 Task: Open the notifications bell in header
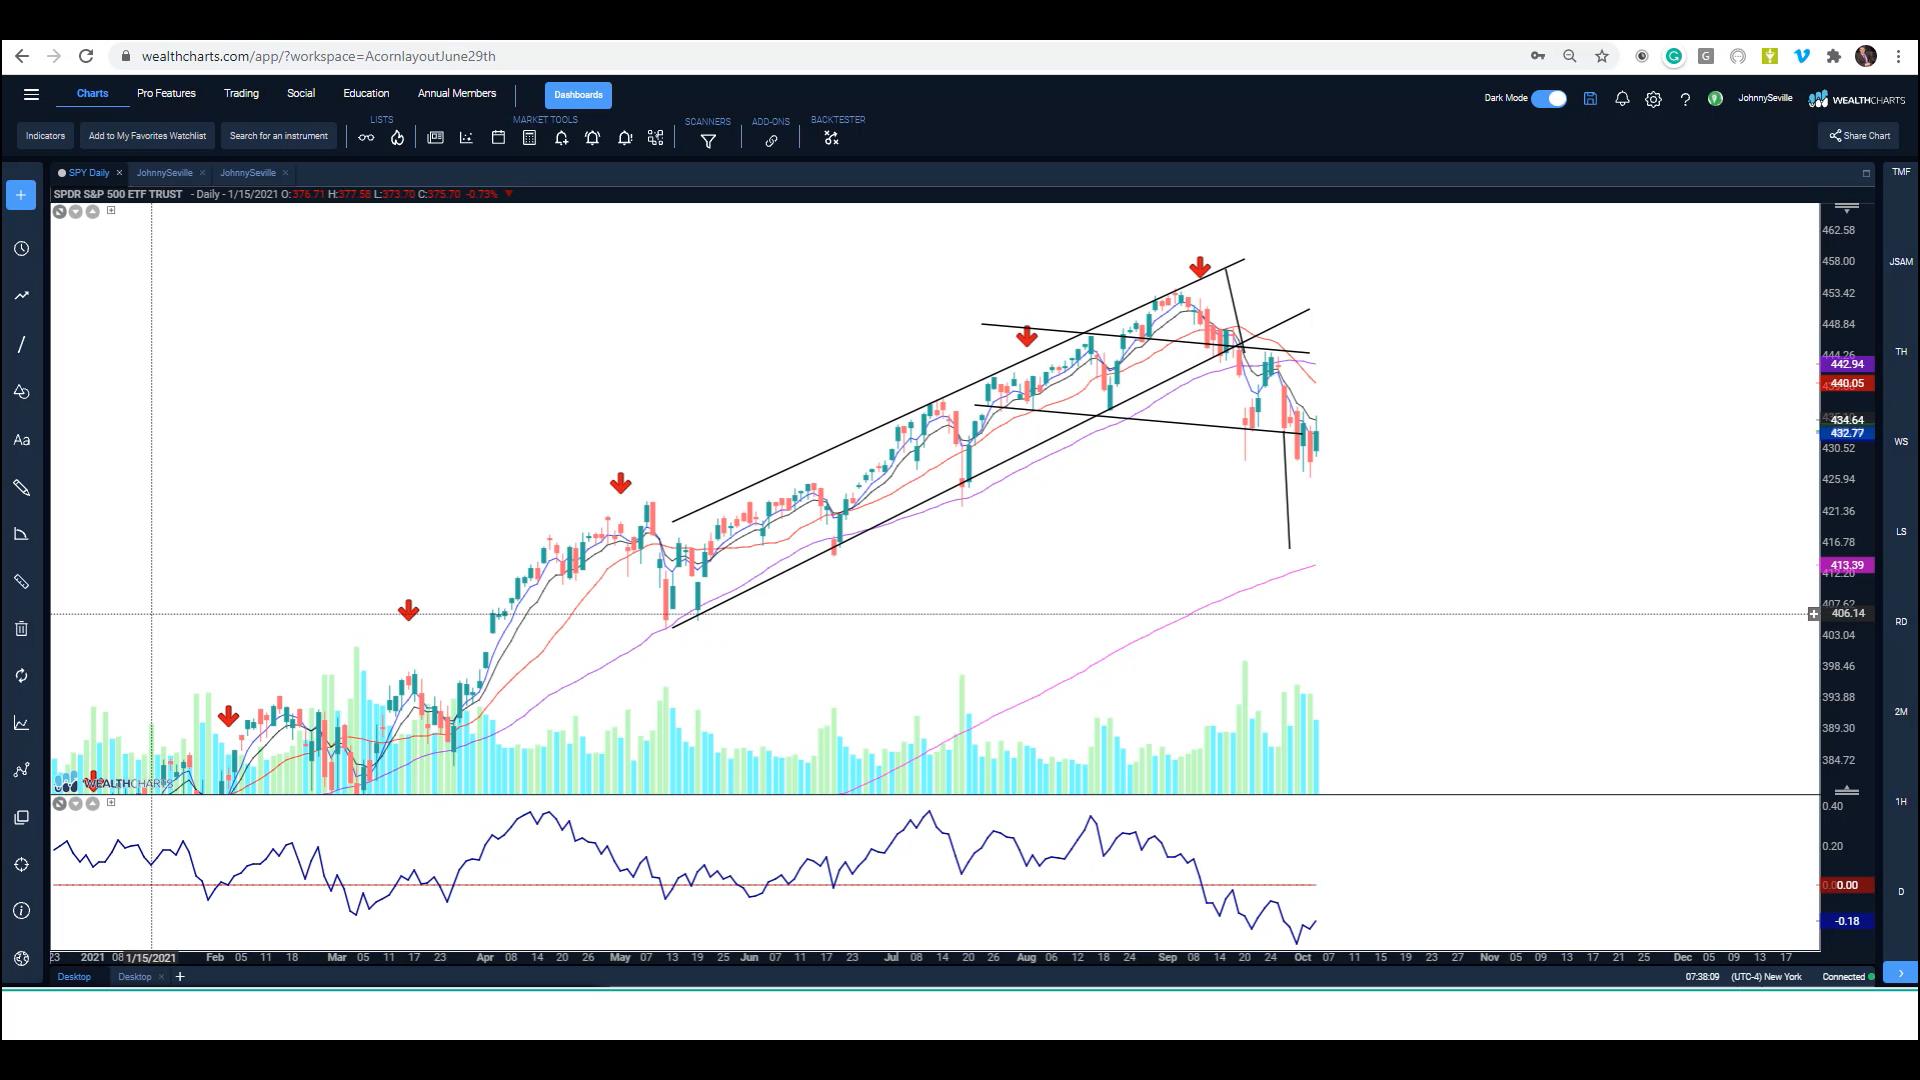click(x=1622, y=99)
